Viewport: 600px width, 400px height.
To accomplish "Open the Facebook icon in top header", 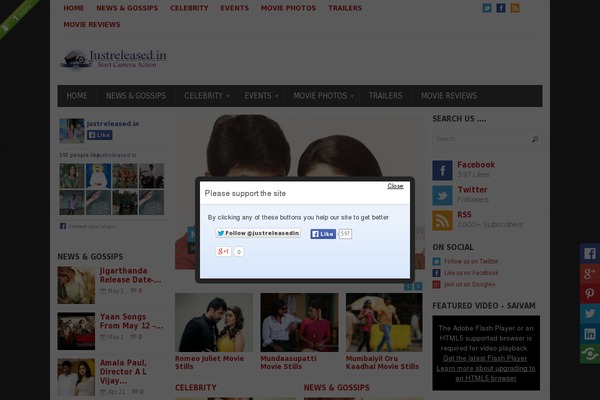I will point(501,8).
